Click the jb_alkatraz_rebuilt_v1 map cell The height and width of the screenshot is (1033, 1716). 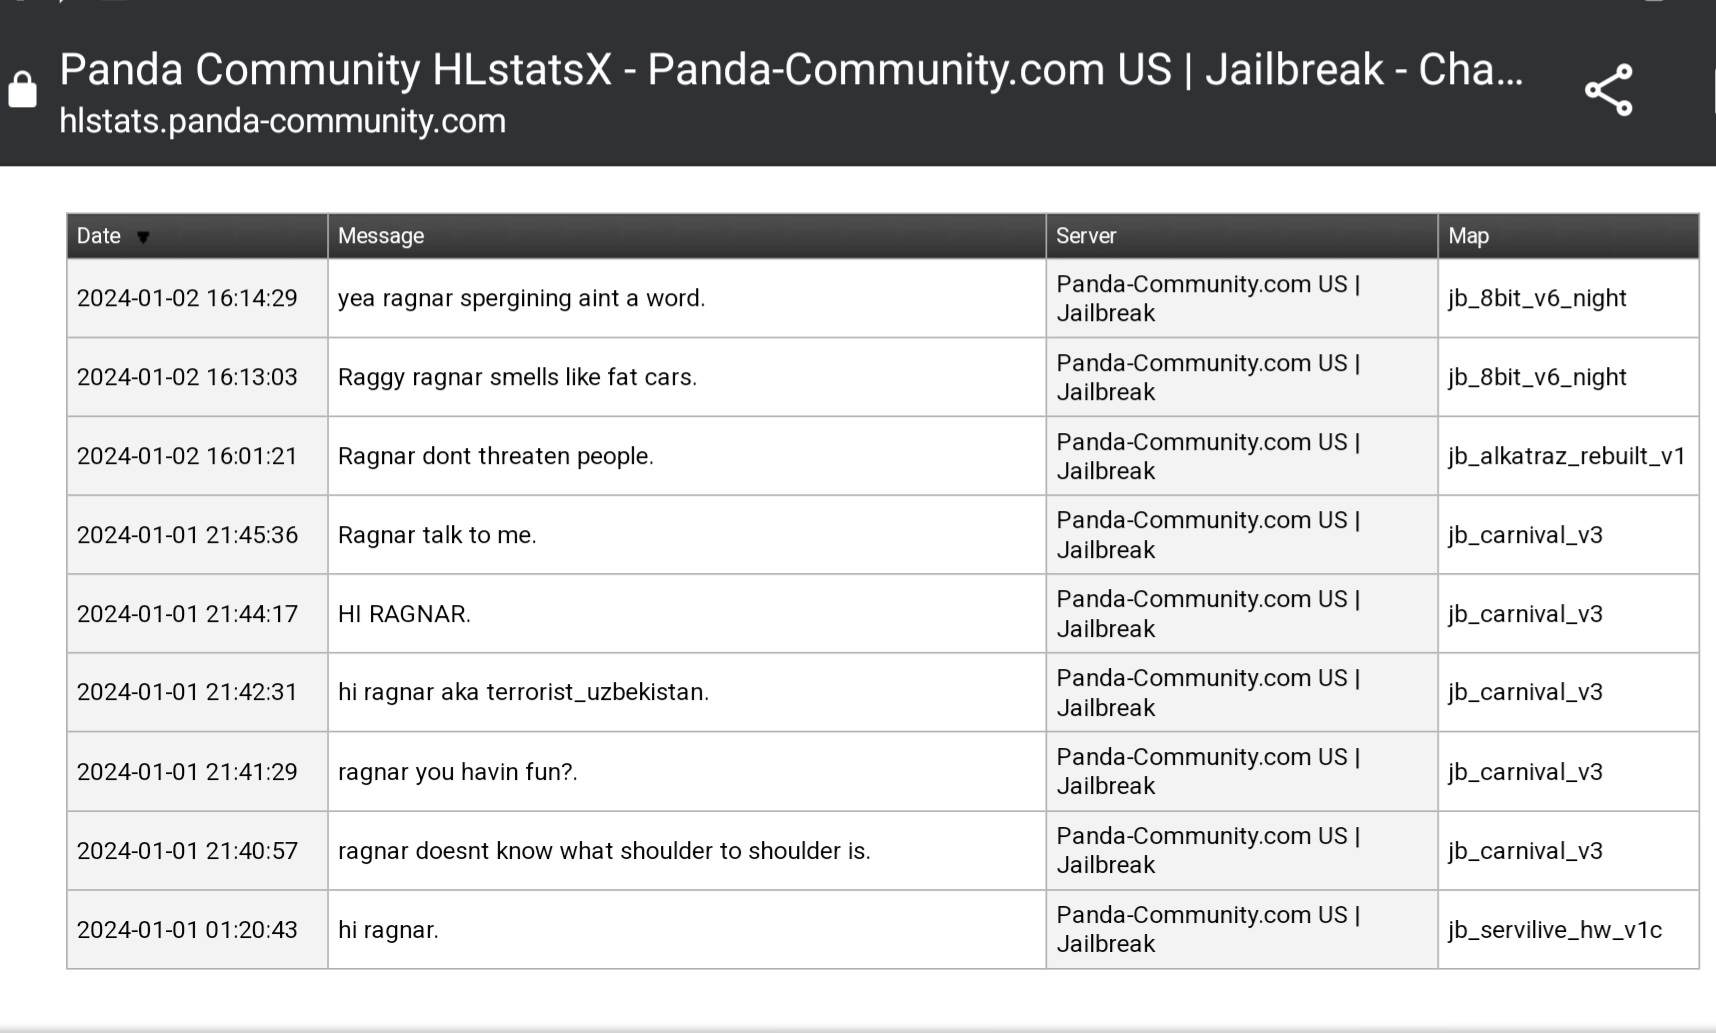1566,456
